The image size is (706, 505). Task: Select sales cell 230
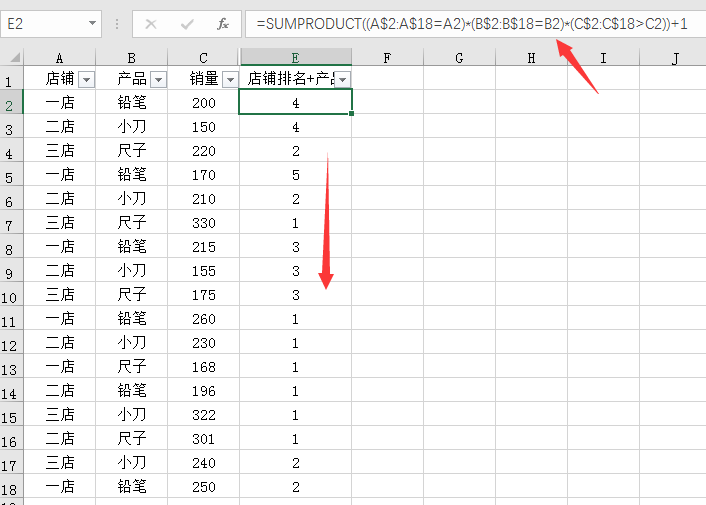(204, 343)
